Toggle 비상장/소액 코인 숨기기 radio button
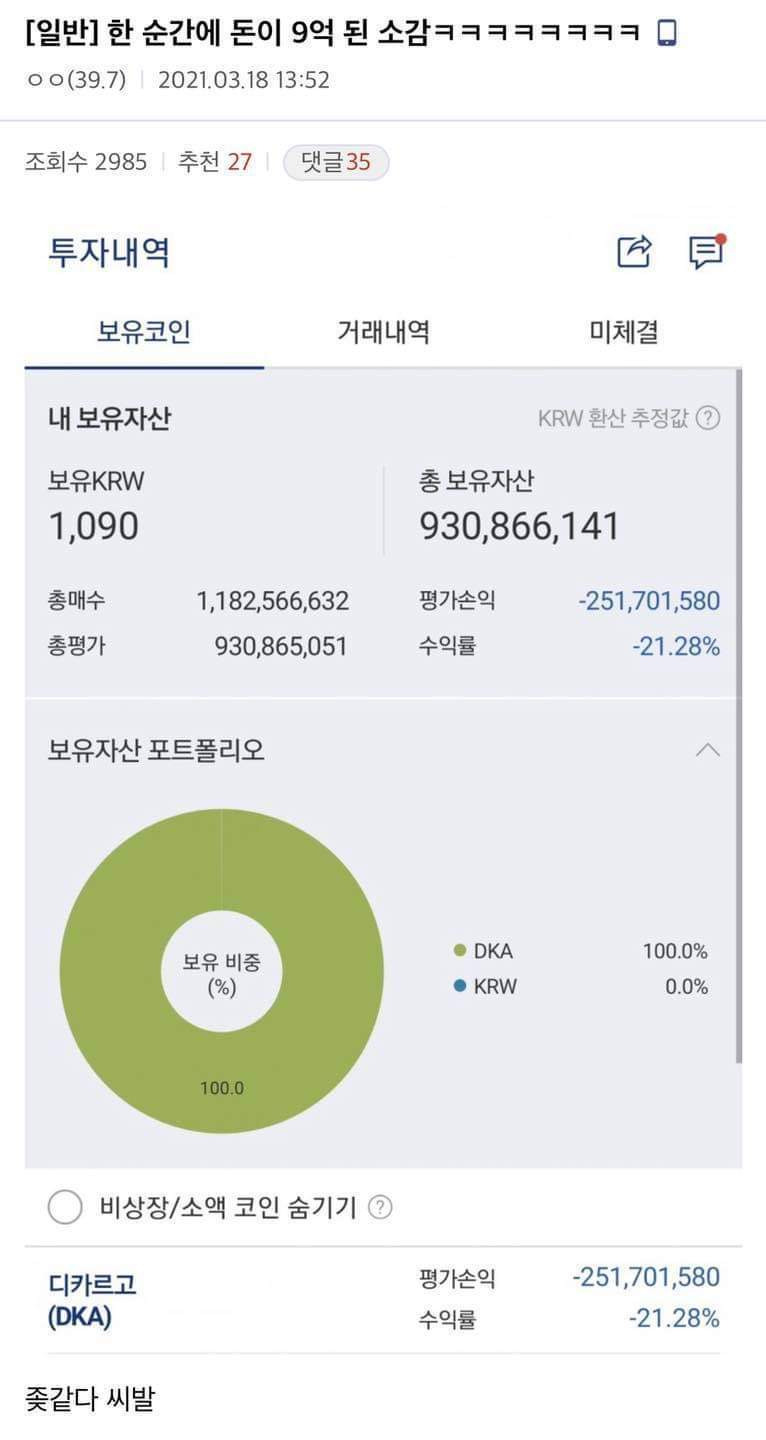This screenshot has width=766, height=1440. 65,1208
